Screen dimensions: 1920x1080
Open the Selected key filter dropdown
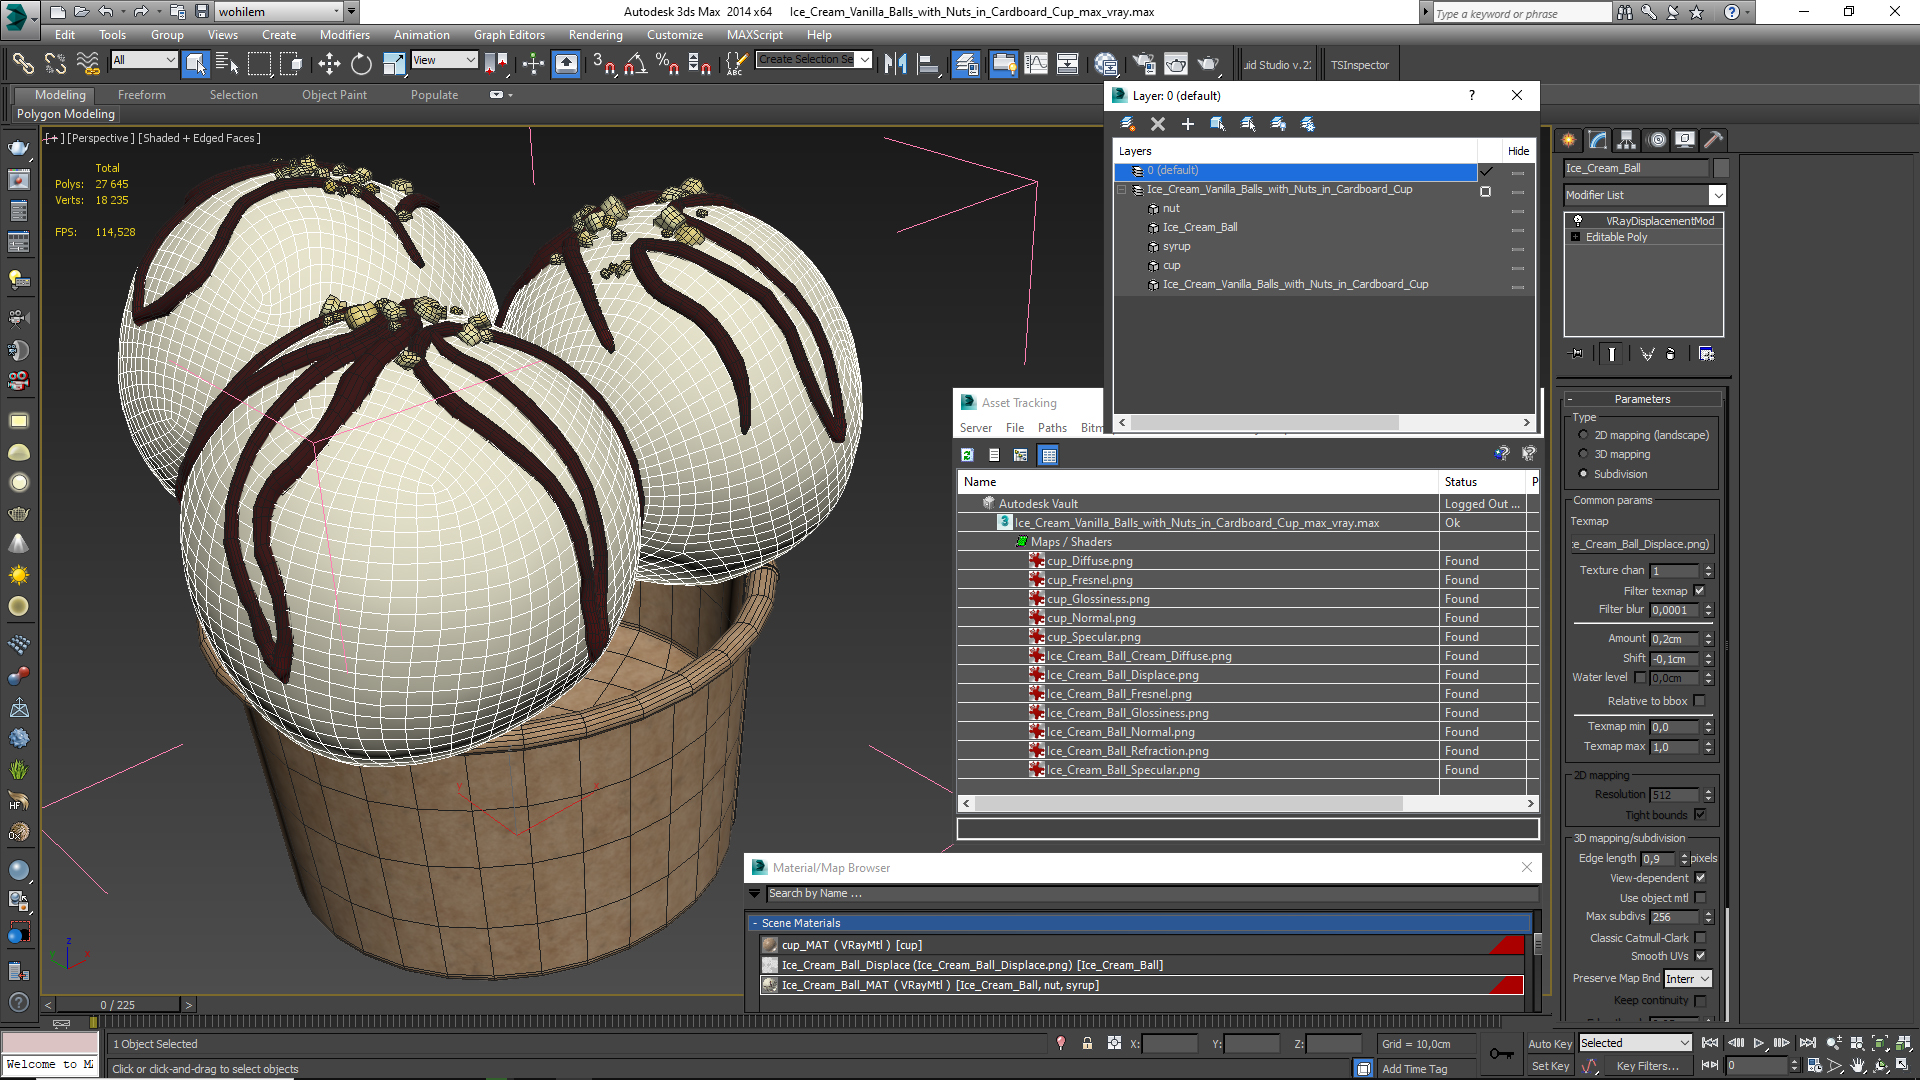point(1635,1043)
